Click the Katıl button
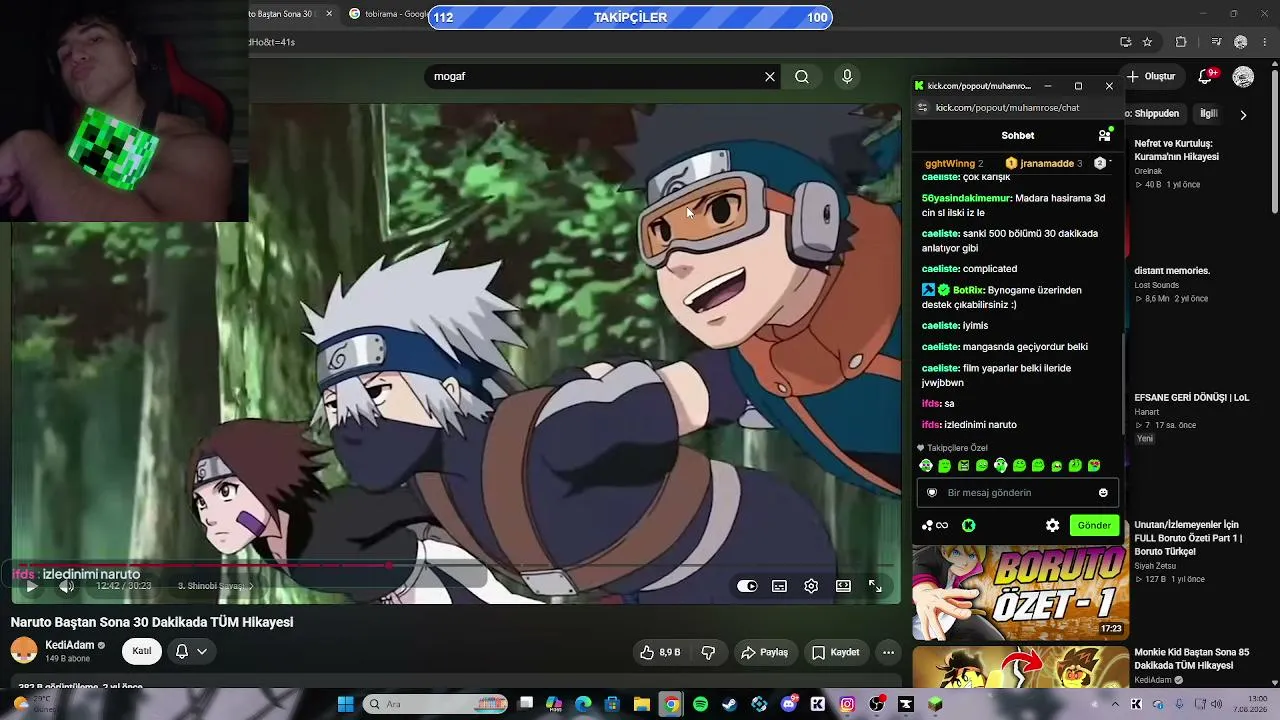Image resolution: width=1280 pixels, height=720 pixels. point(142,651)
